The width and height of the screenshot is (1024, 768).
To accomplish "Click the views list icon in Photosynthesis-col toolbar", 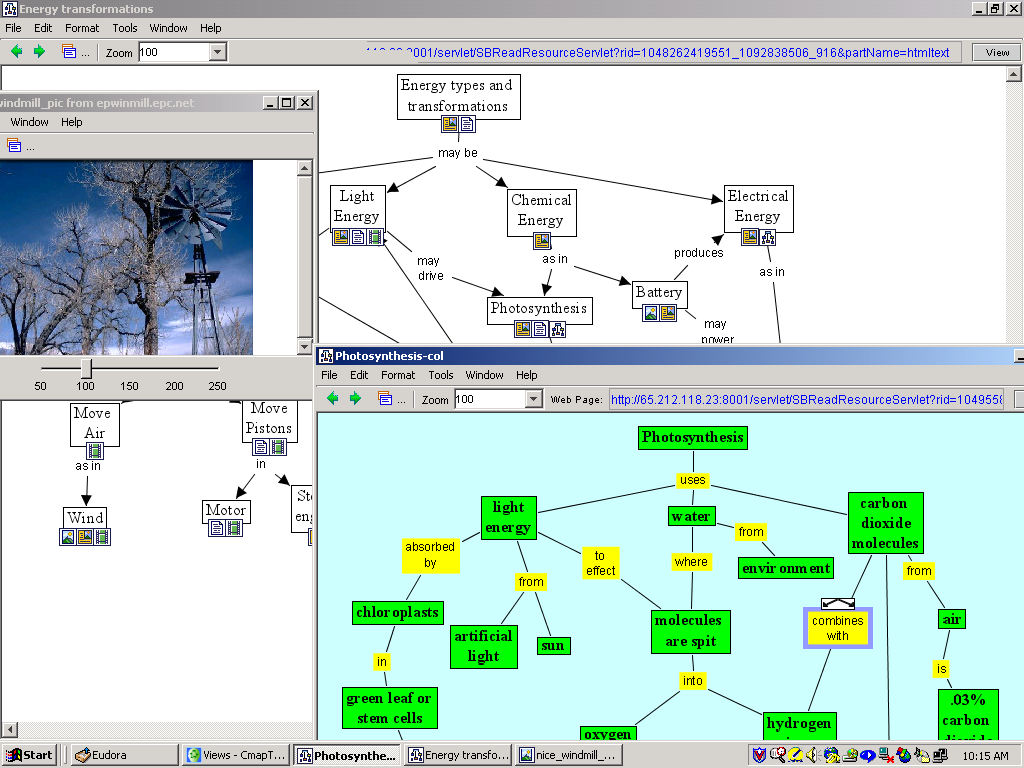I will (385, 399).
